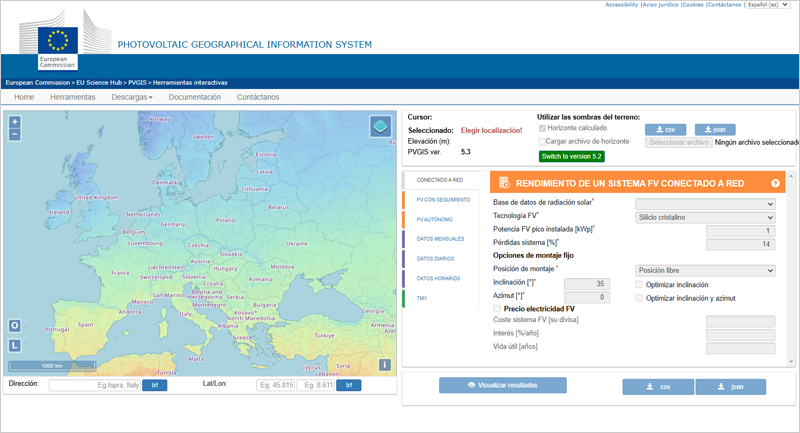Click Pérdidas sistema field
This screenshot has height=433, width=800.
740,244
